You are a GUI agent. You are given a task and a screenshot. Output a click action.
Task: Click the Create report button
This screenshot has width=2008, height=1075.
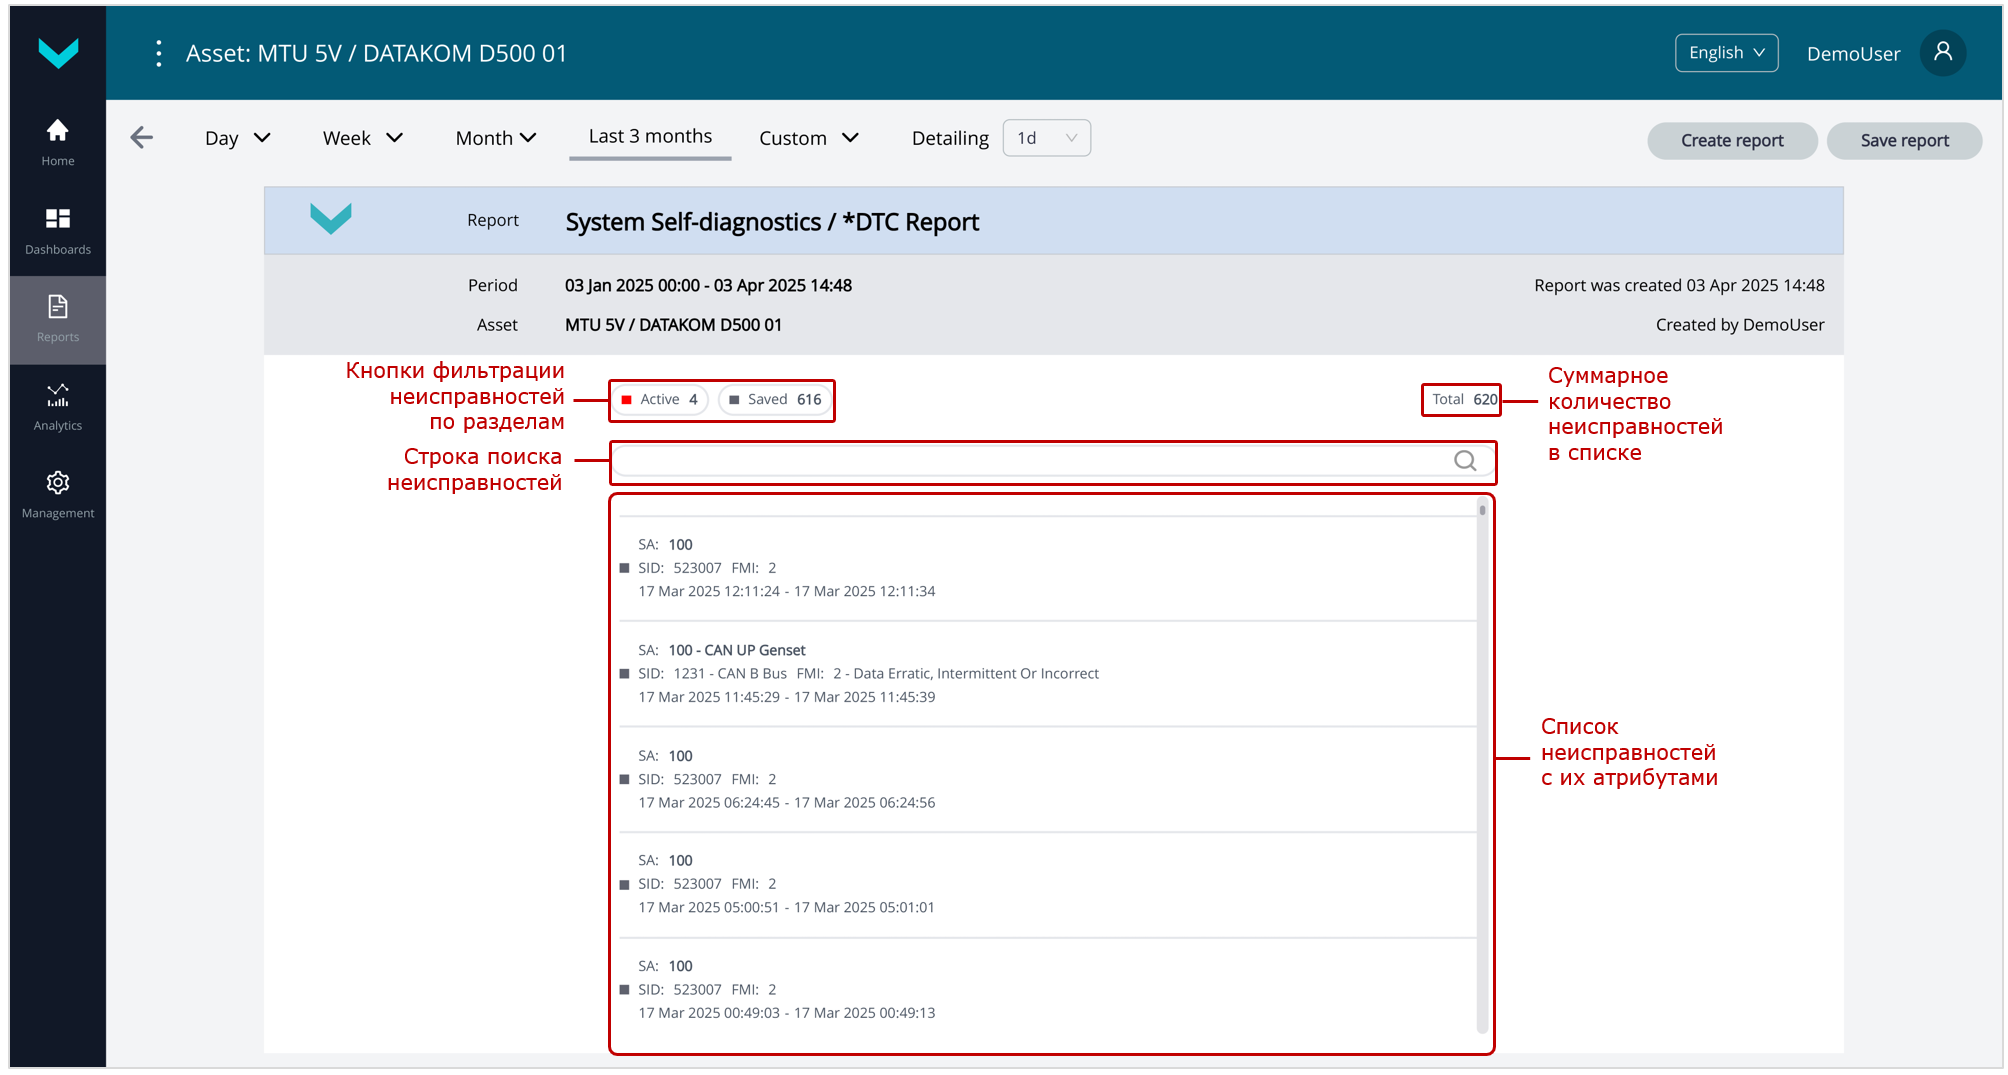pyautogui.click(x=1731, y=141)
